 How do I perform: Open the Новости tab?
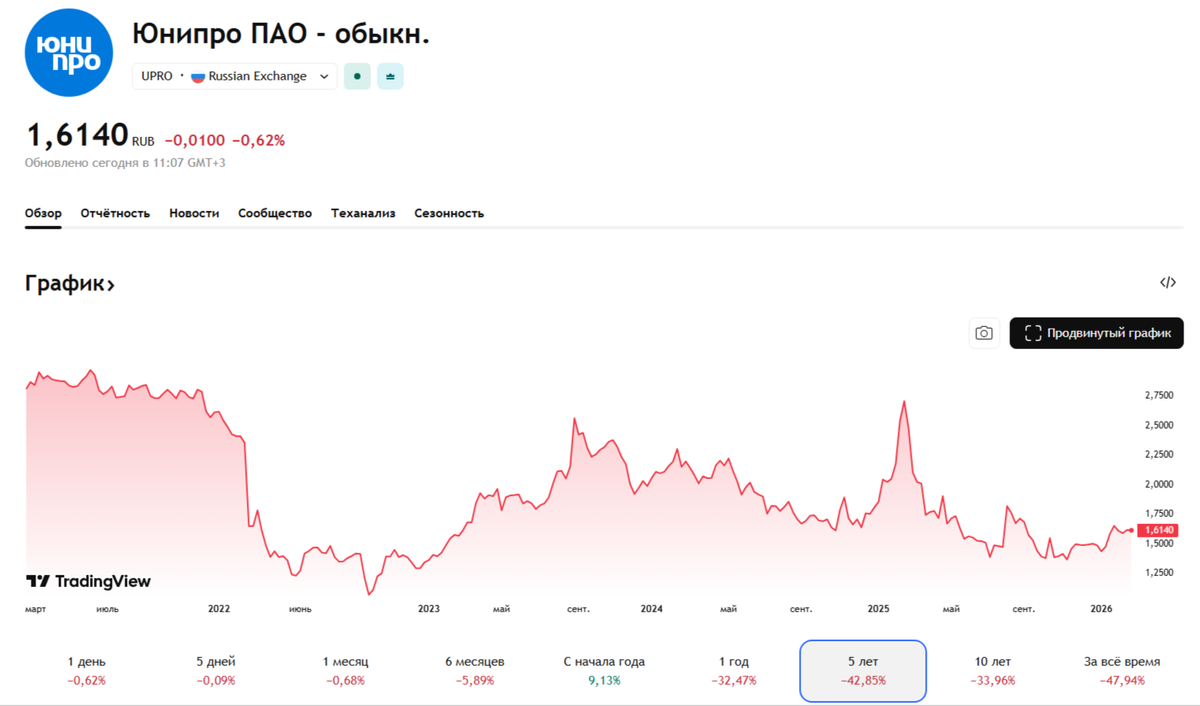tap(194, 213)
